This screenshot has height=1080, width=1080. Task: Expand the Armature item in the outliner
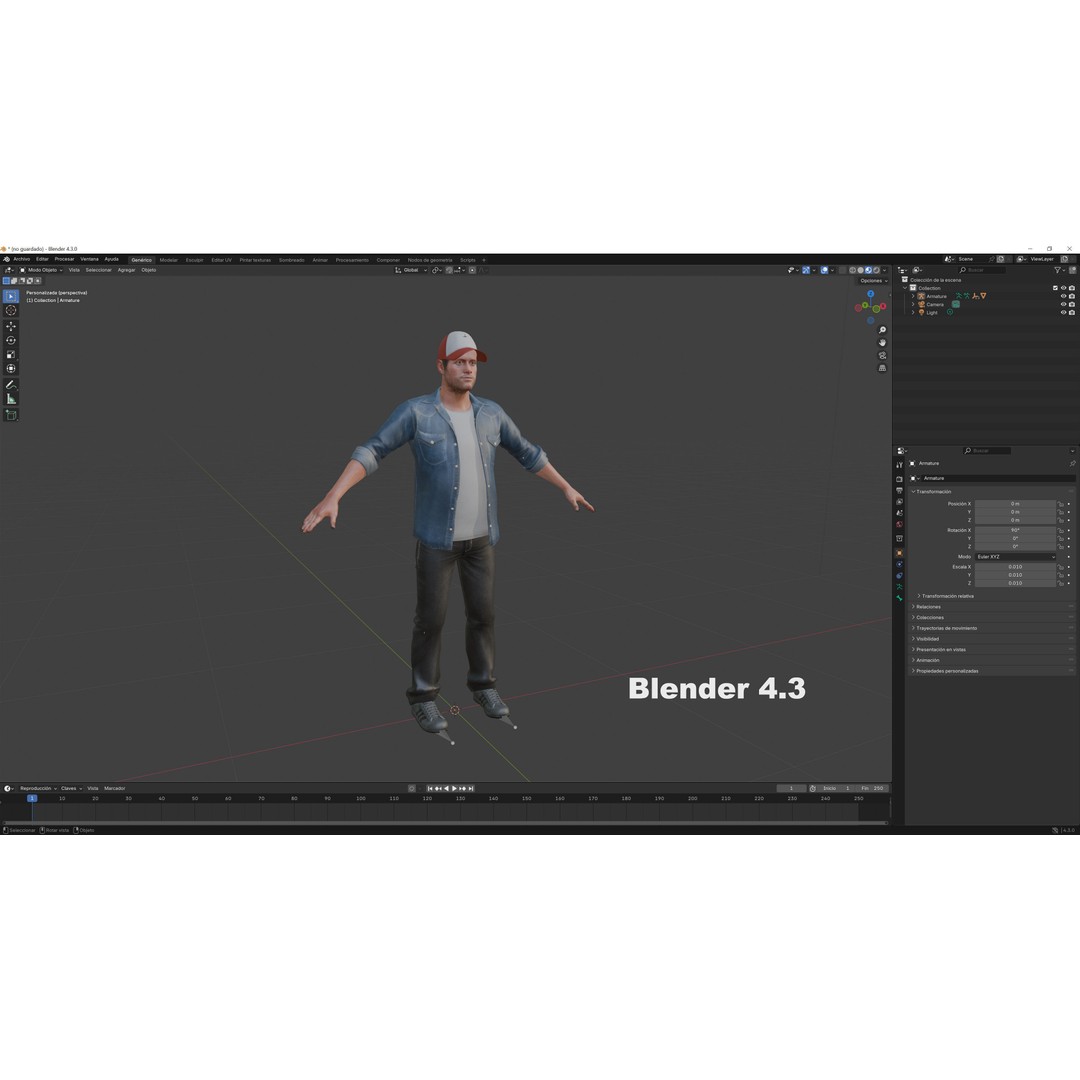[913, 296]
